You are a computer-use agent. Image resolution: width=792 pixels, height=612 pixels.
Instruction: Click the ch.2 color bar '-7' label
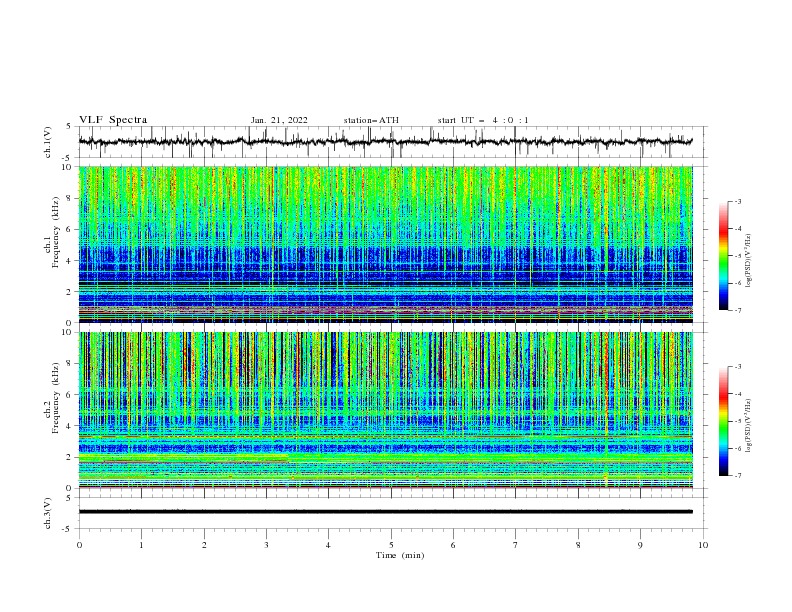[737, 475]
